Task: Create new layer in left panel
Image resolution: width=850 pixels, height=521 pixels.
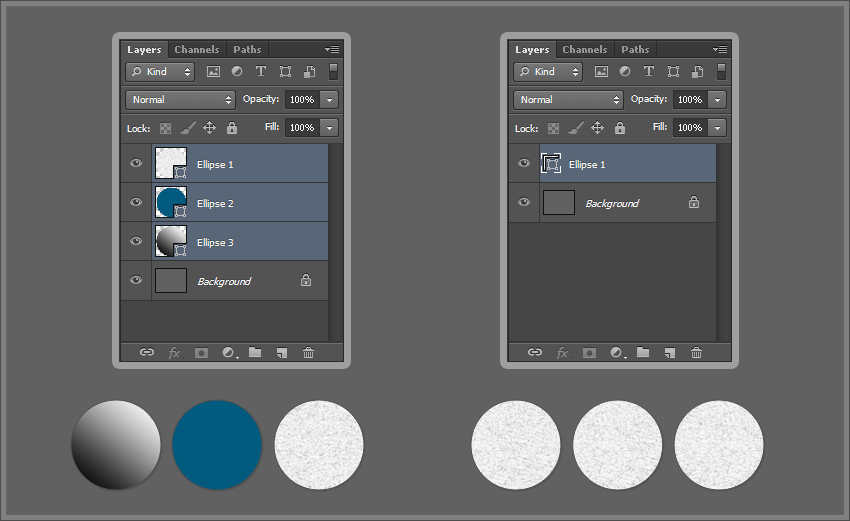Action: pos(282,353)
